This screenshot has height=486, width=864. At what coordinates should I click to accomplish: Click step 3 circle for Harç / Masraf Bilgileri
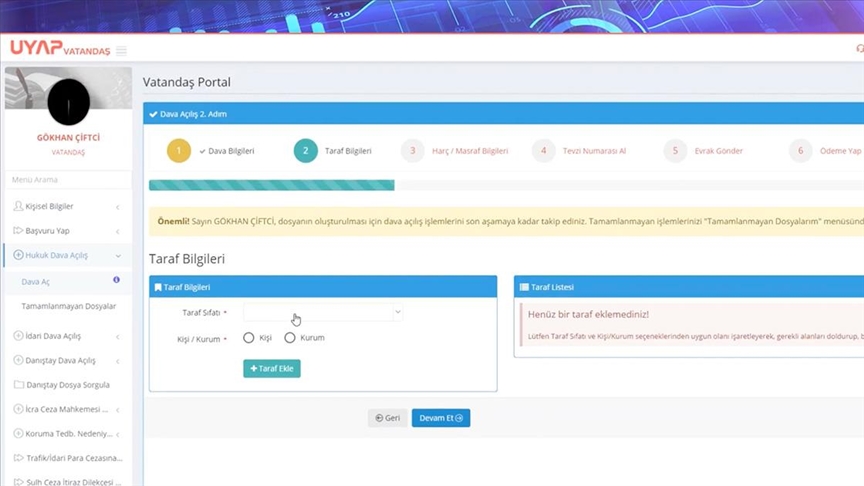[x=412, y=151]
